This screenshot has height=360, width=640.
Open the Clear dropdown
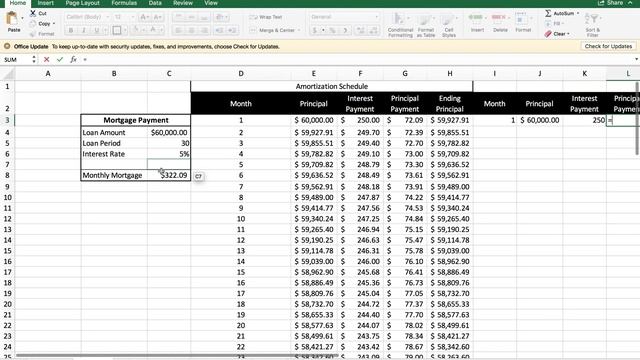pyautogui.click(x=558, y=34)
